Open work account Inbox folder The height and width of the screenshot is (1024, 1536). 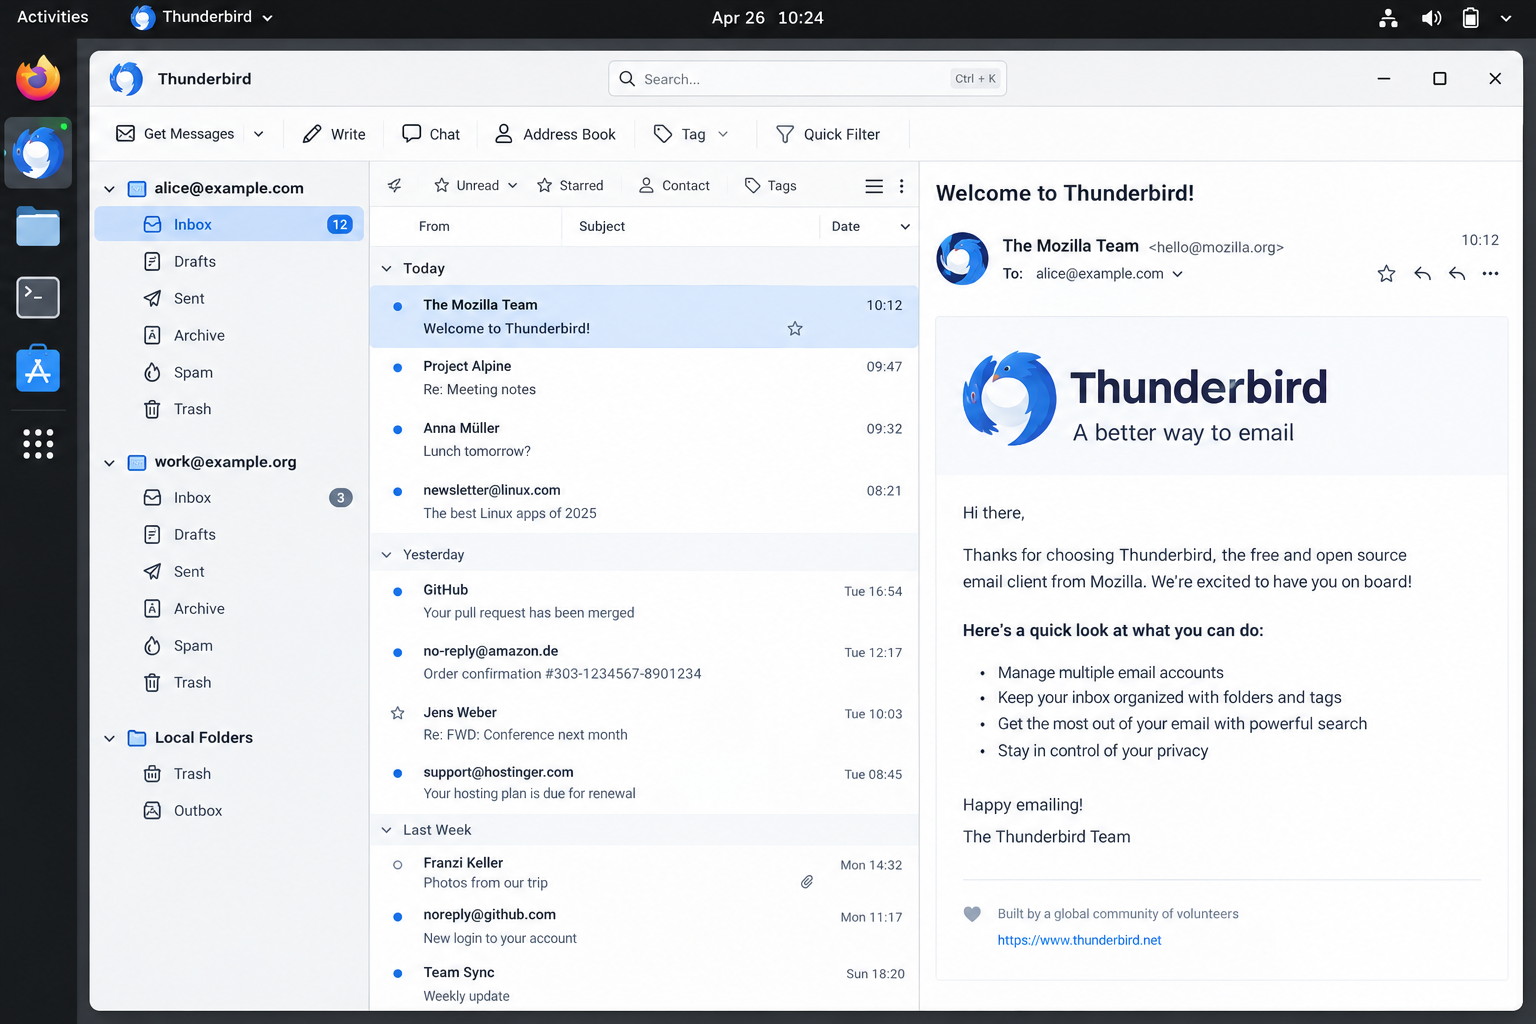(x=229, y=498)
